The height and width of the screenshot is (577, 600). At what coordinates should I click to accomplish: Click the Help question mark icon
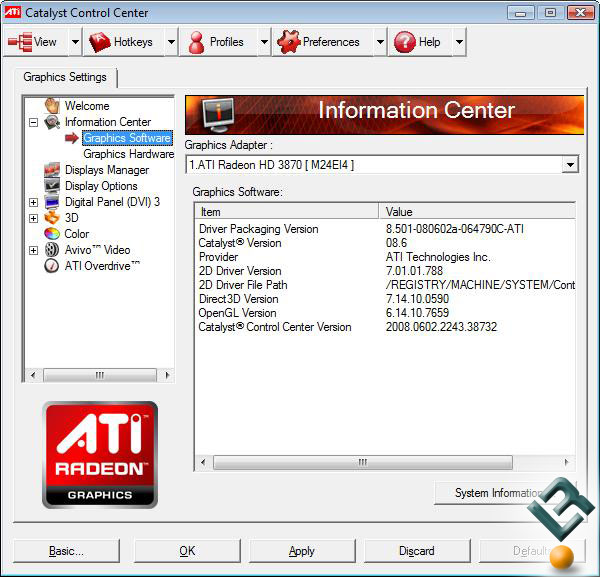(404, 42)
